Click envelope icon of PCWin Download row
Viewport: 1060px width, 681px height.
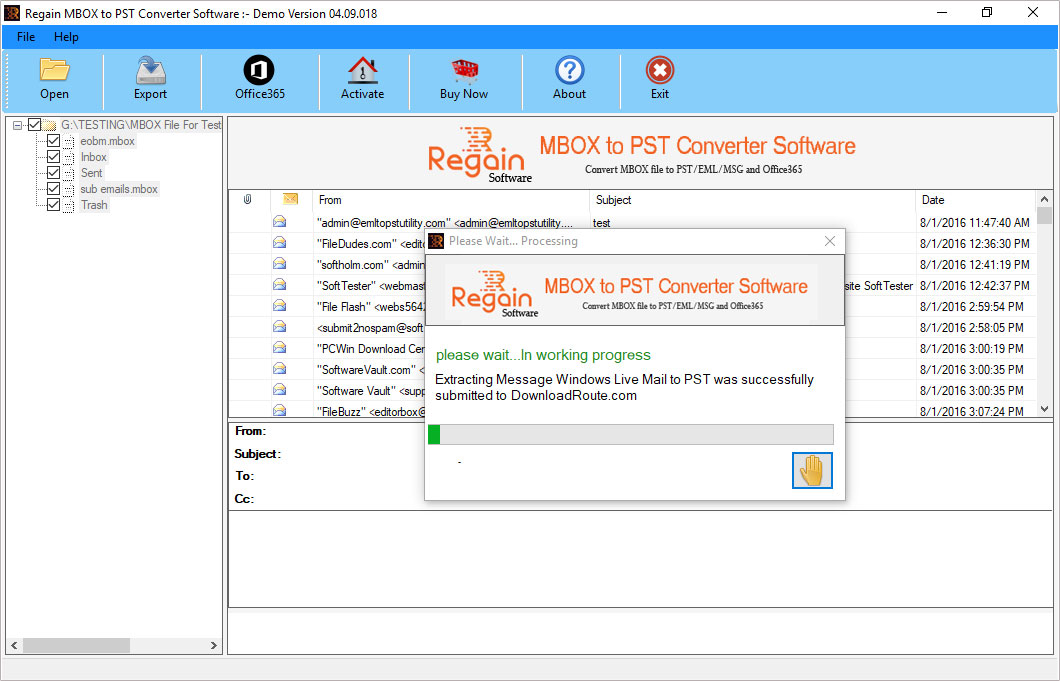(279, 348)
